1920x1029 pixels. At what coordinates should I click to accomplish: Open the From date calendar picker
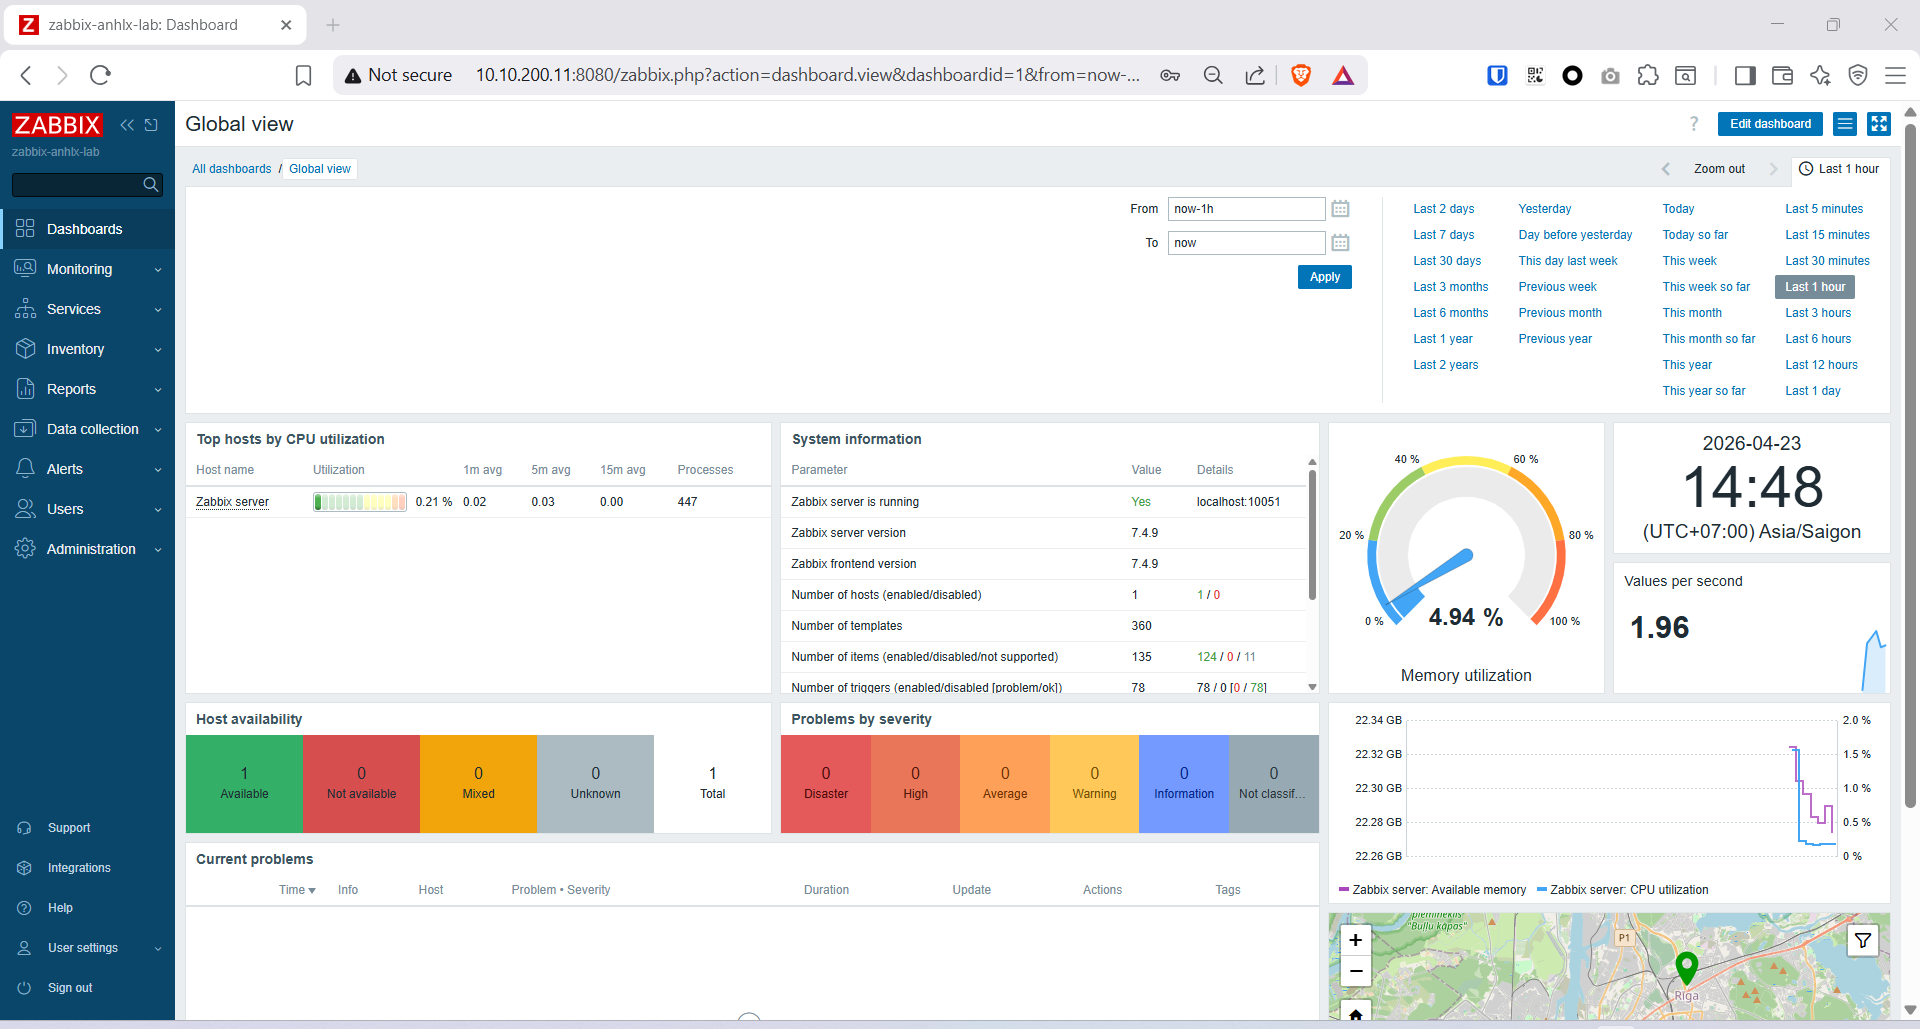click(x=1340, y=209)
